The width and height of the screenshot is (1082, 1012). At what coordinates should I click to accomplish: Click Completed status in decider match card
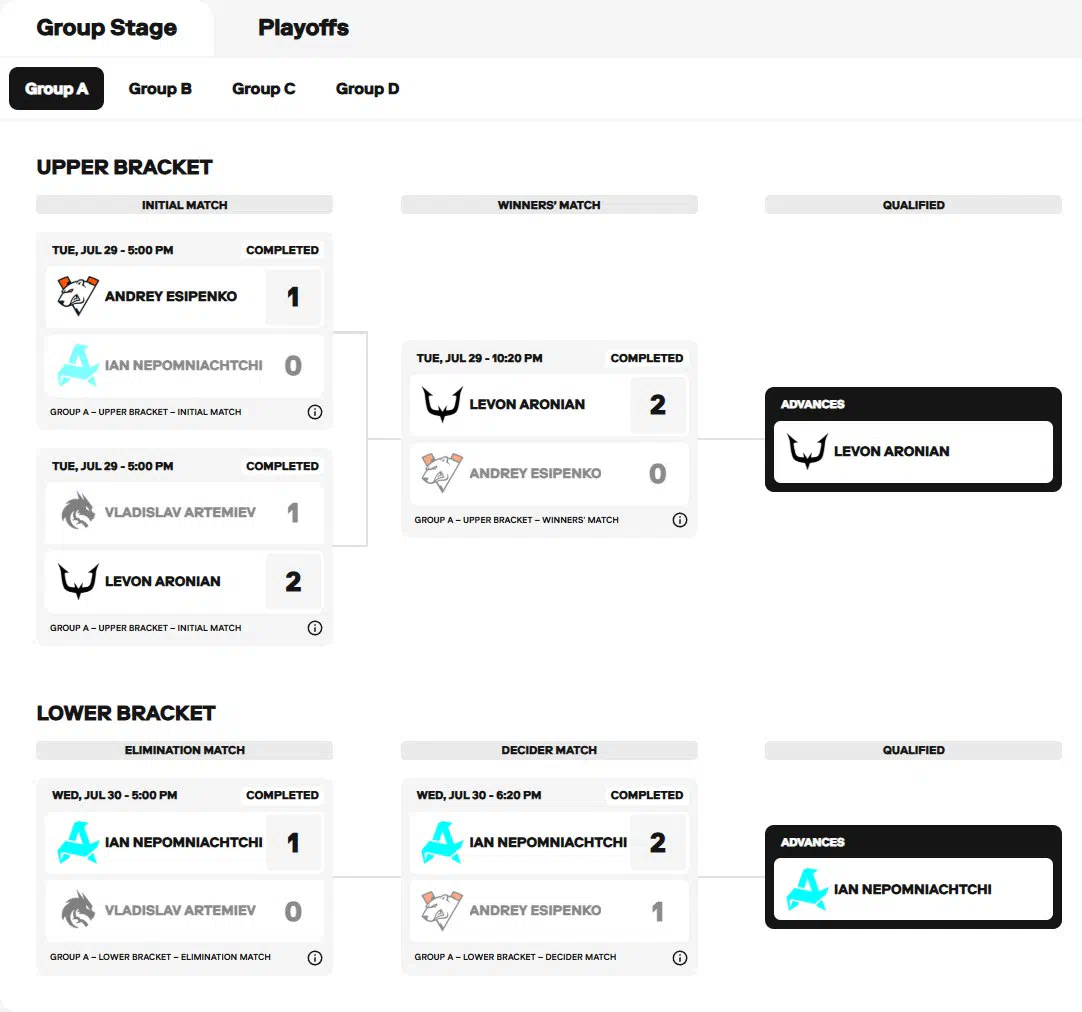tap(647, 795)
